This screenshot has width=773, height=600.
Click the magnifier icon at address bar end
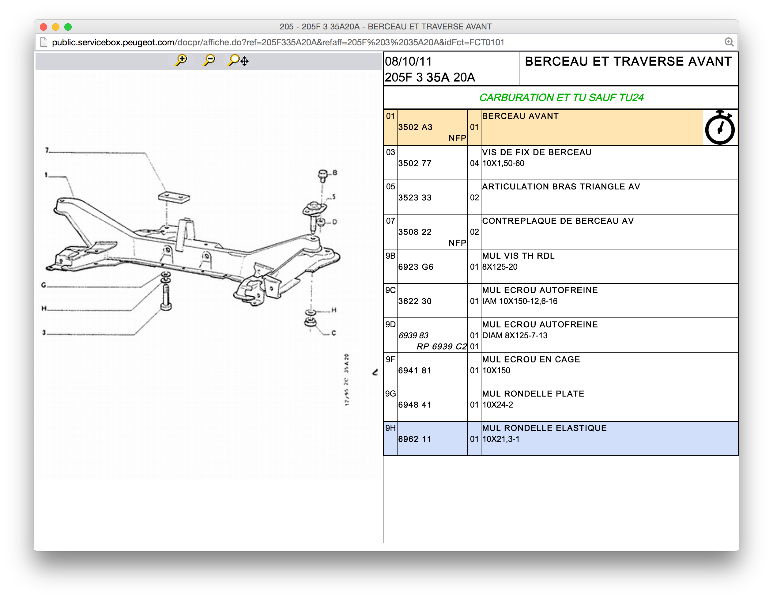(x=729, y=42)
